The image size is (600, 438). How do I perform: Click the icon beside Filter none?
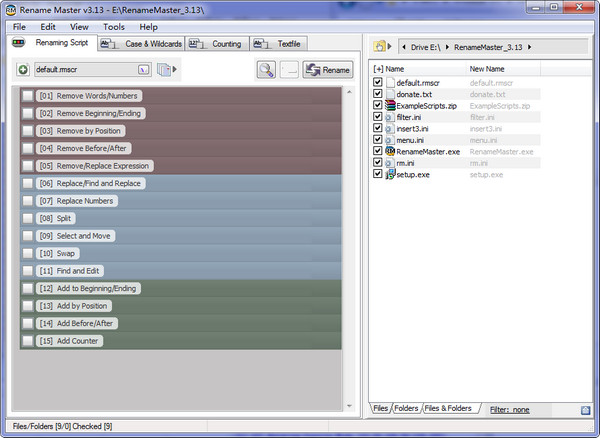tap(585, 410)
